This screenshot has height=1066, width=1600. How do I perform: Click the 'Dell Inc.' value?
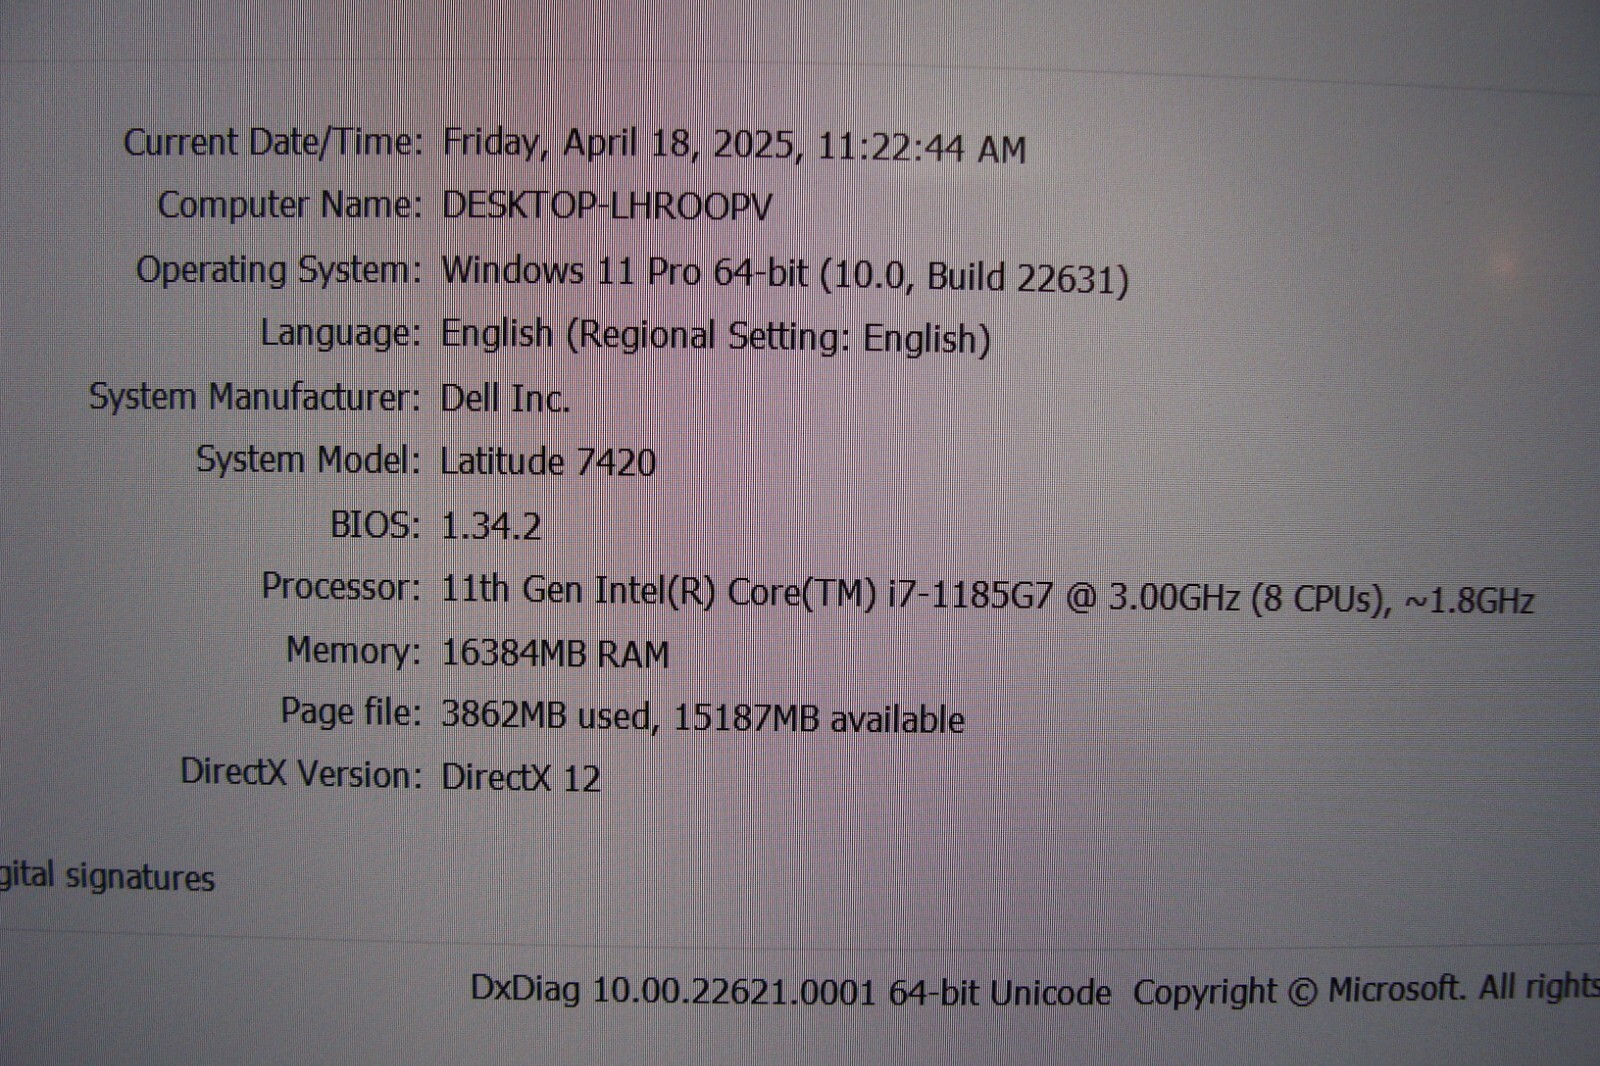505,399
